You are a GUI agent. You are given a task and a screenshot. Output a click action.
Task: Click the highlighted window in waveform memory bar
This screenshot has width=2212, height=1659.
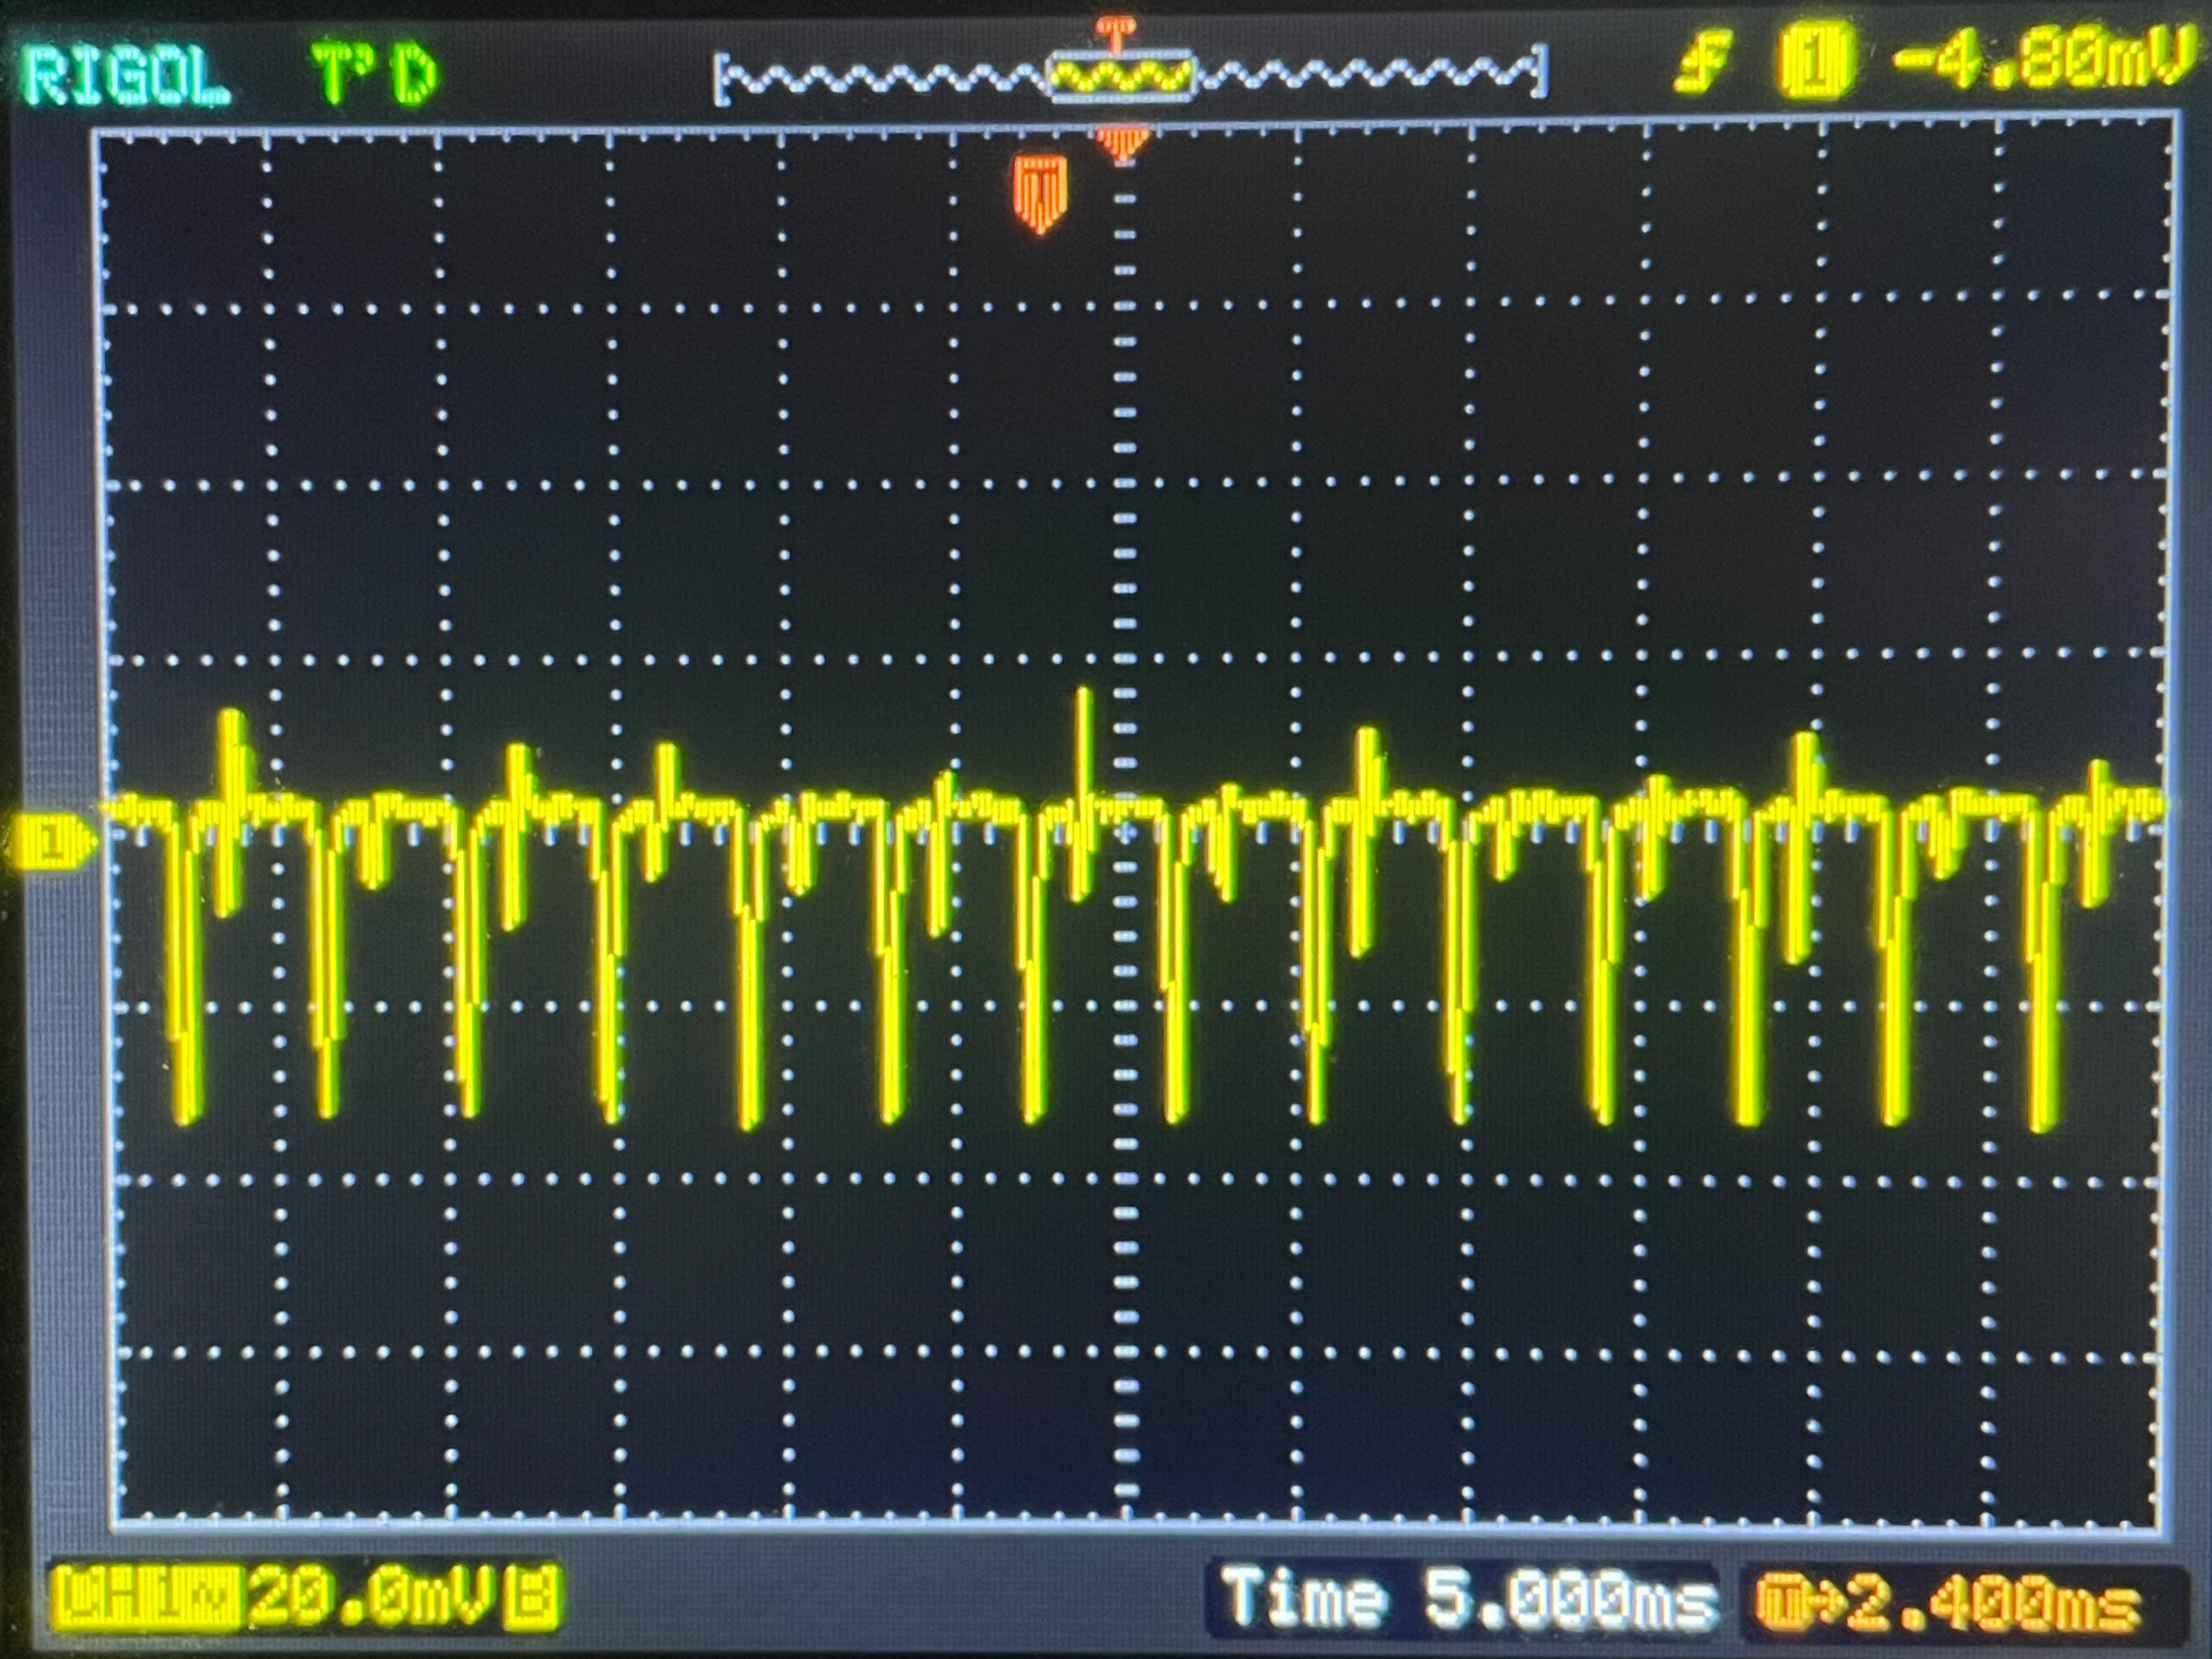1121,76
